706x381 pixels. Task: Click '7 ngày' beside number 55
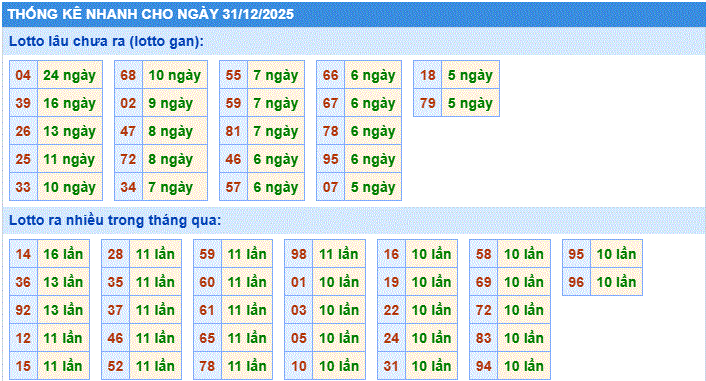(x=276, y=75)
